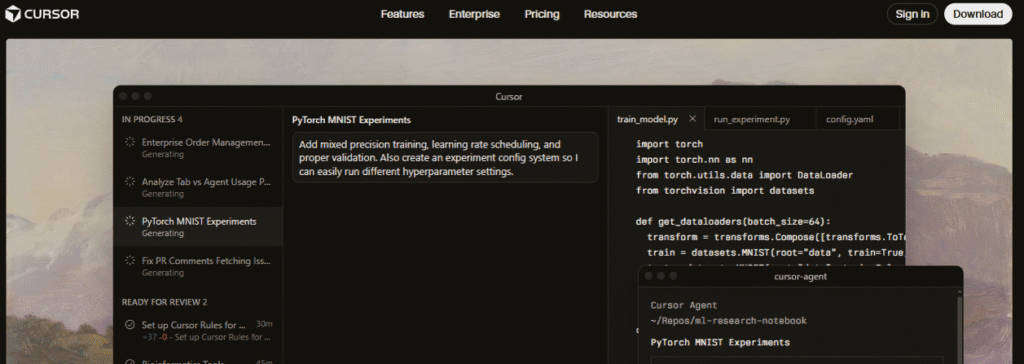1024x364 pixels.
Task: Click the +37 -0 diff summary line
Action: (205, 337)
